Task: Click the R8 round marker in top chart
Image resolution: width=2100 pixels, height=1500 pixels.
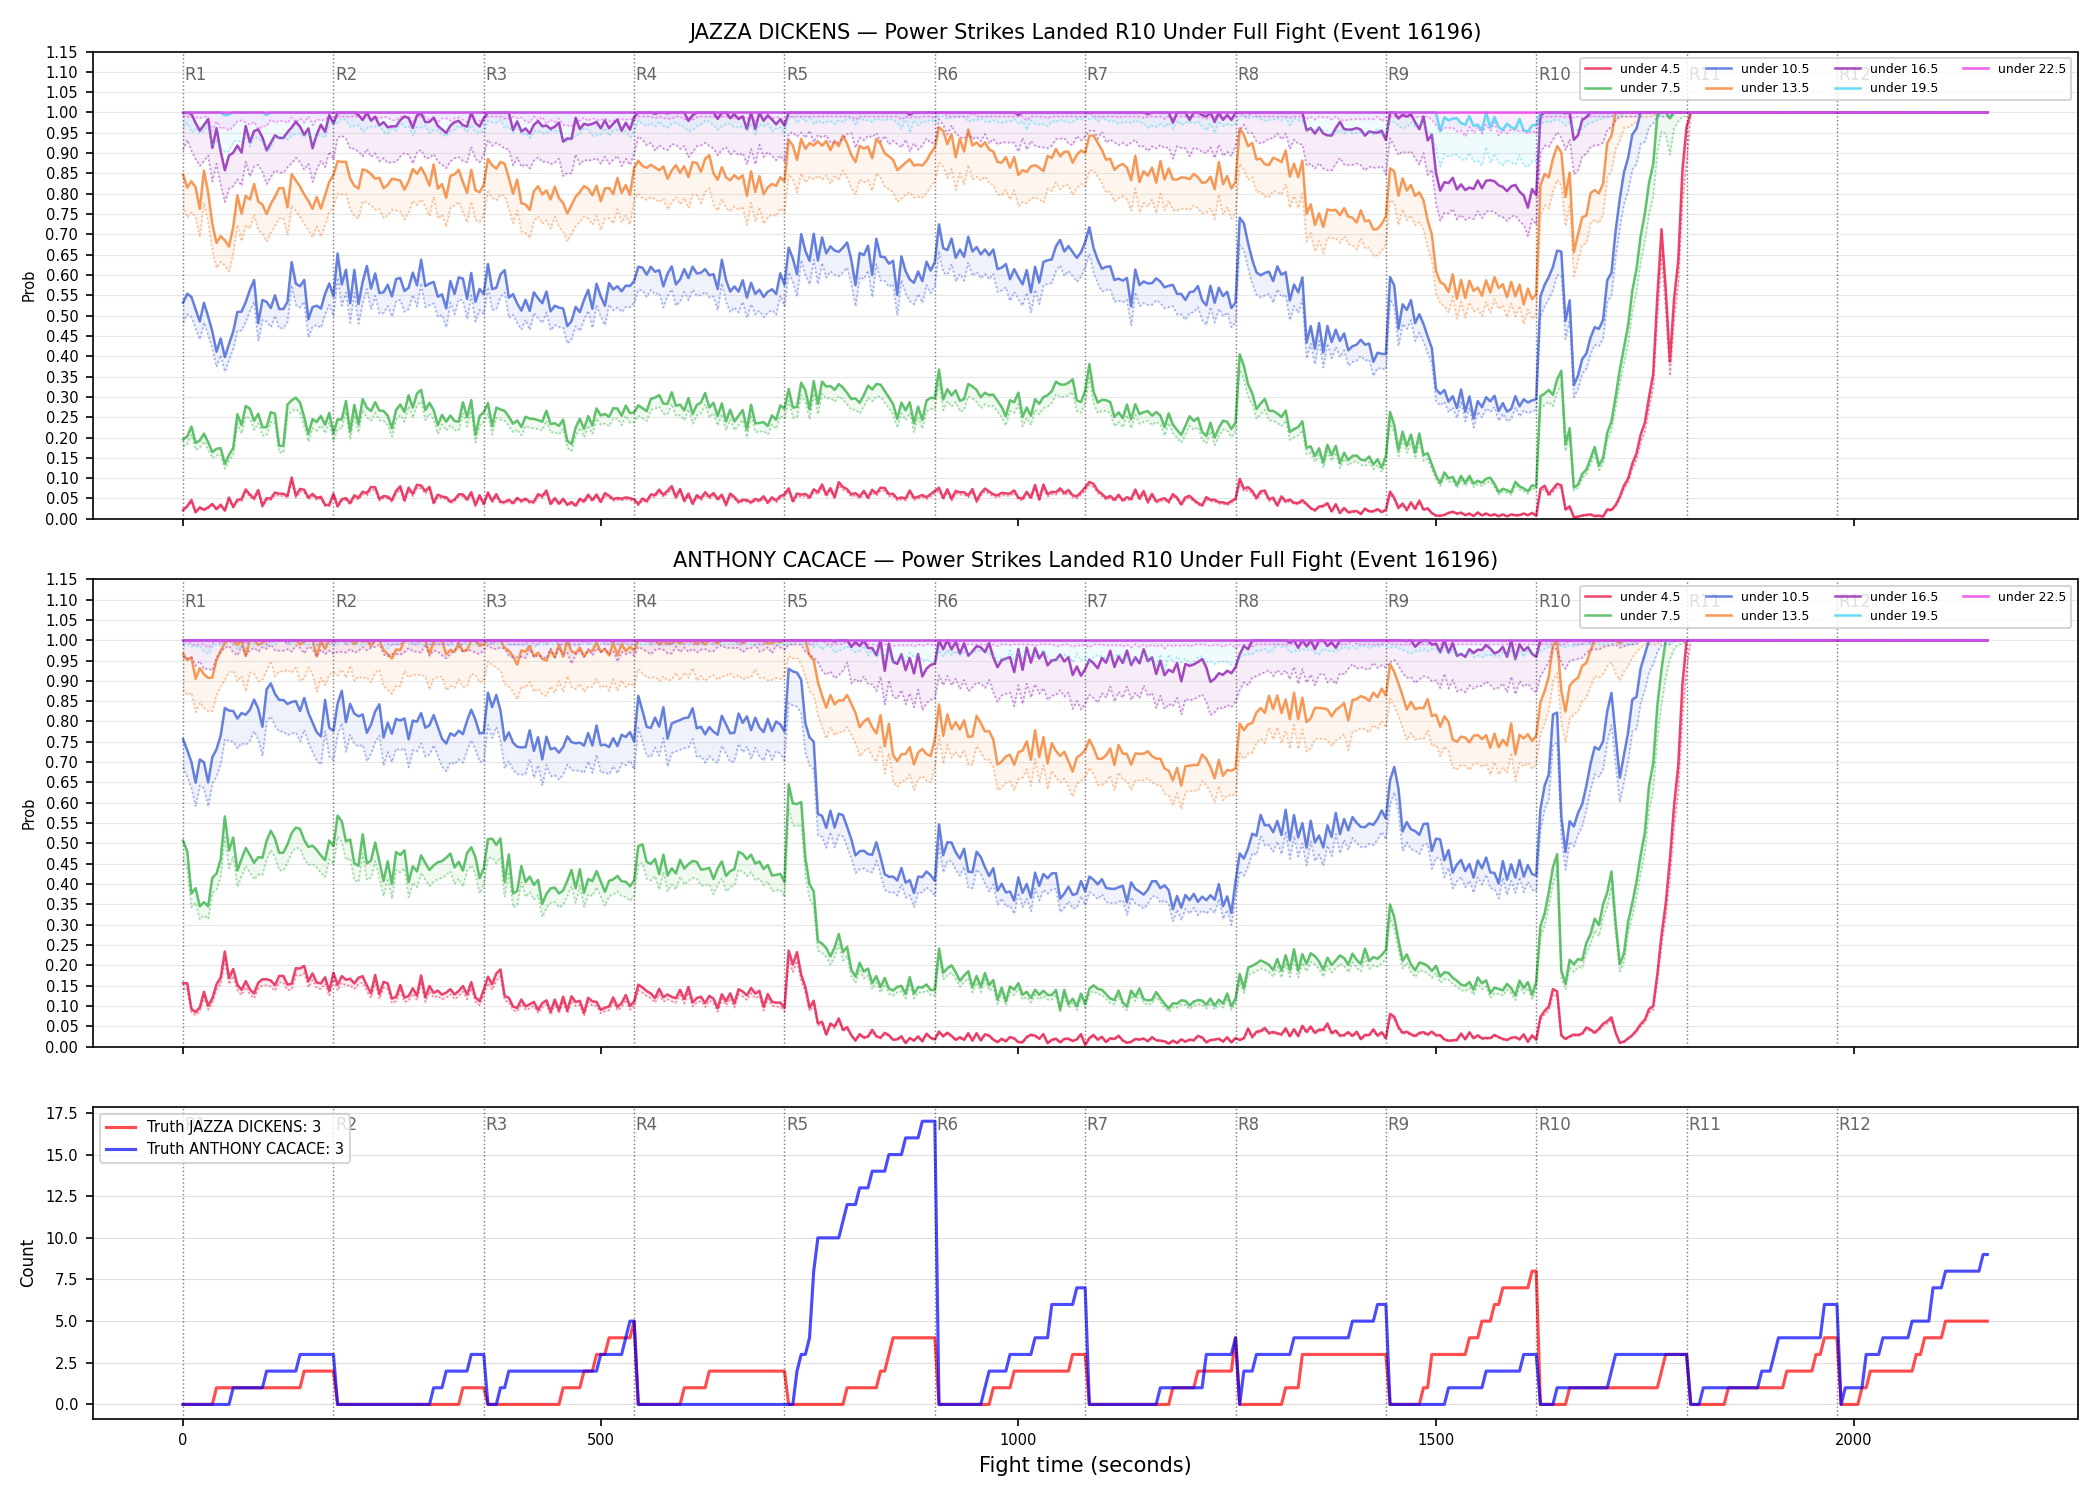Action: (x=1248, y=74)
